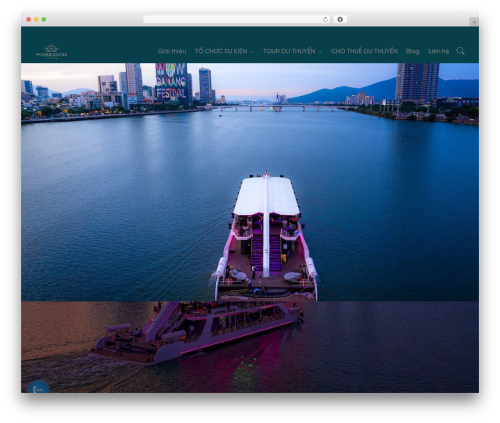Open the search magnifier icon
This screenshot has width=500, height=423.
(x=460, y=51)
